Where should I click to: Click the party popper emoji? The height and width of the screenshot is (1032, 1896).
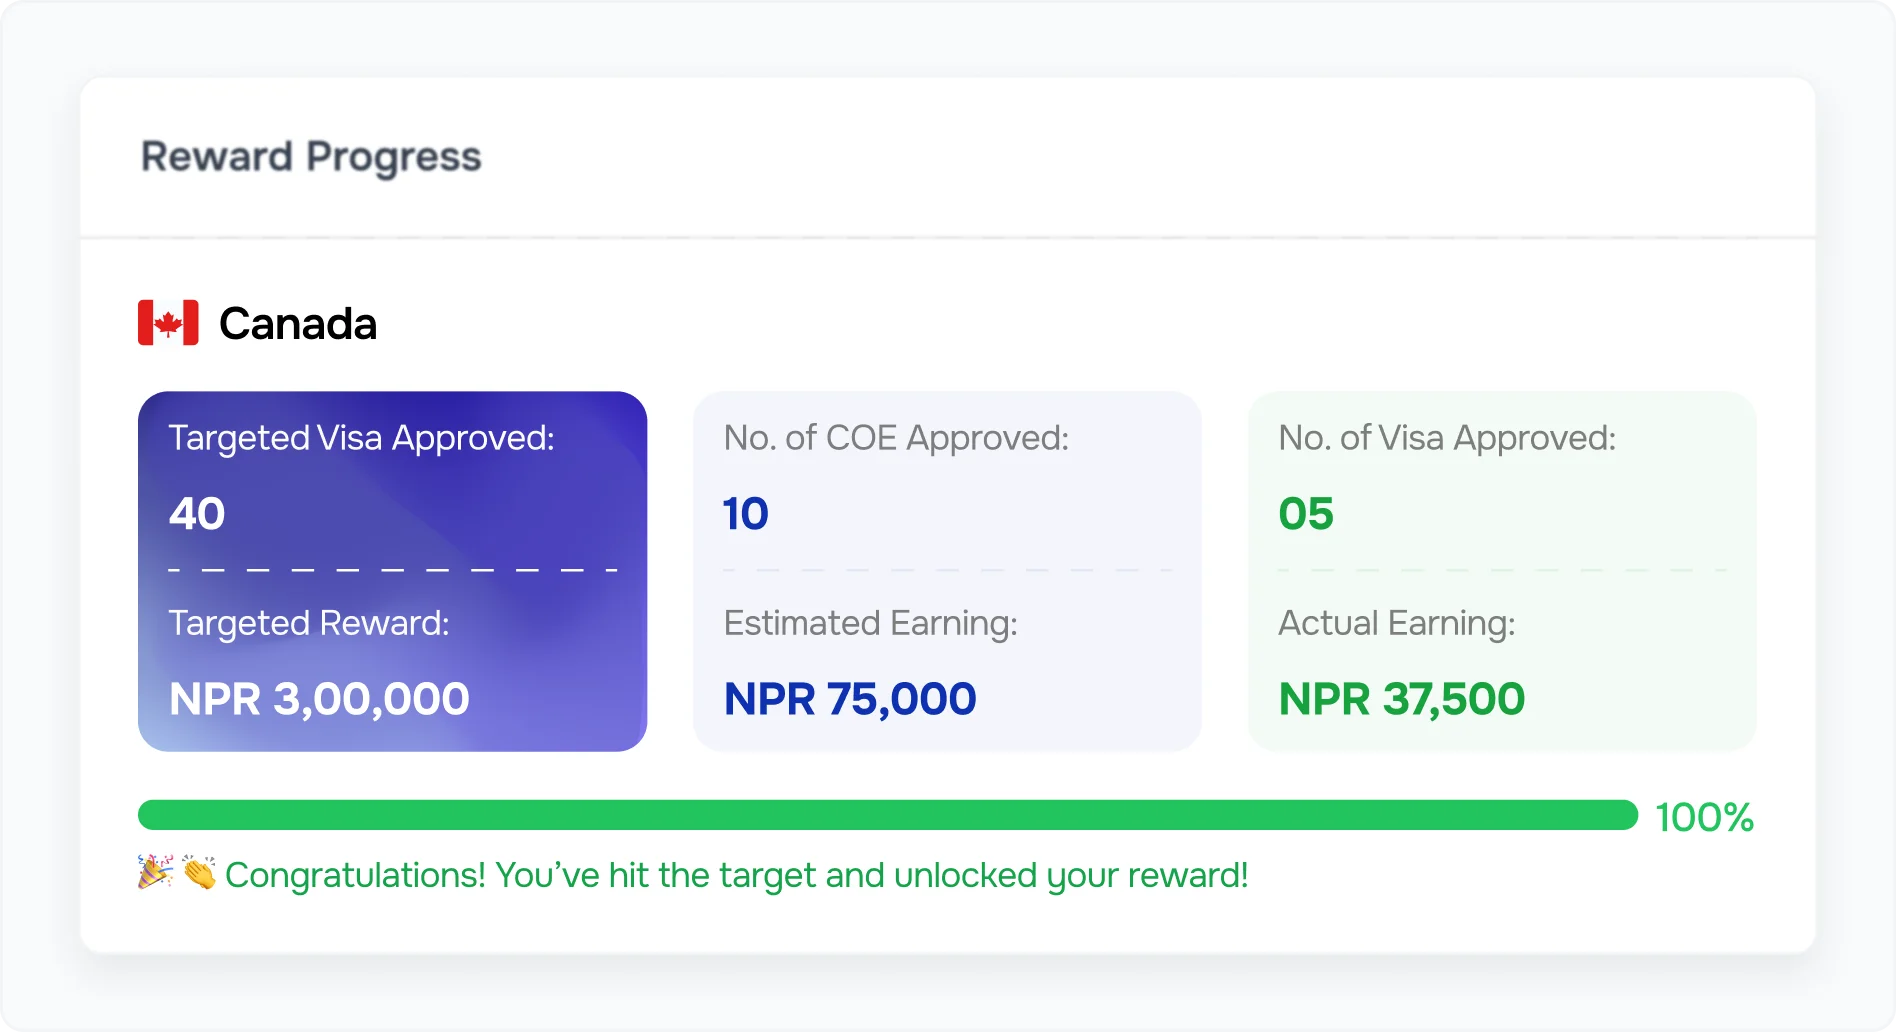point(155,874)
